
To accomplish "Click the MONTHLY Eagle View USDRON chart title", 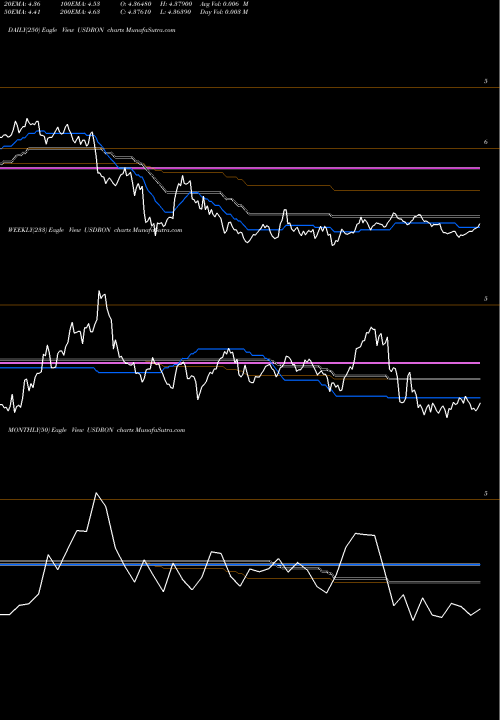I will 96,430.
